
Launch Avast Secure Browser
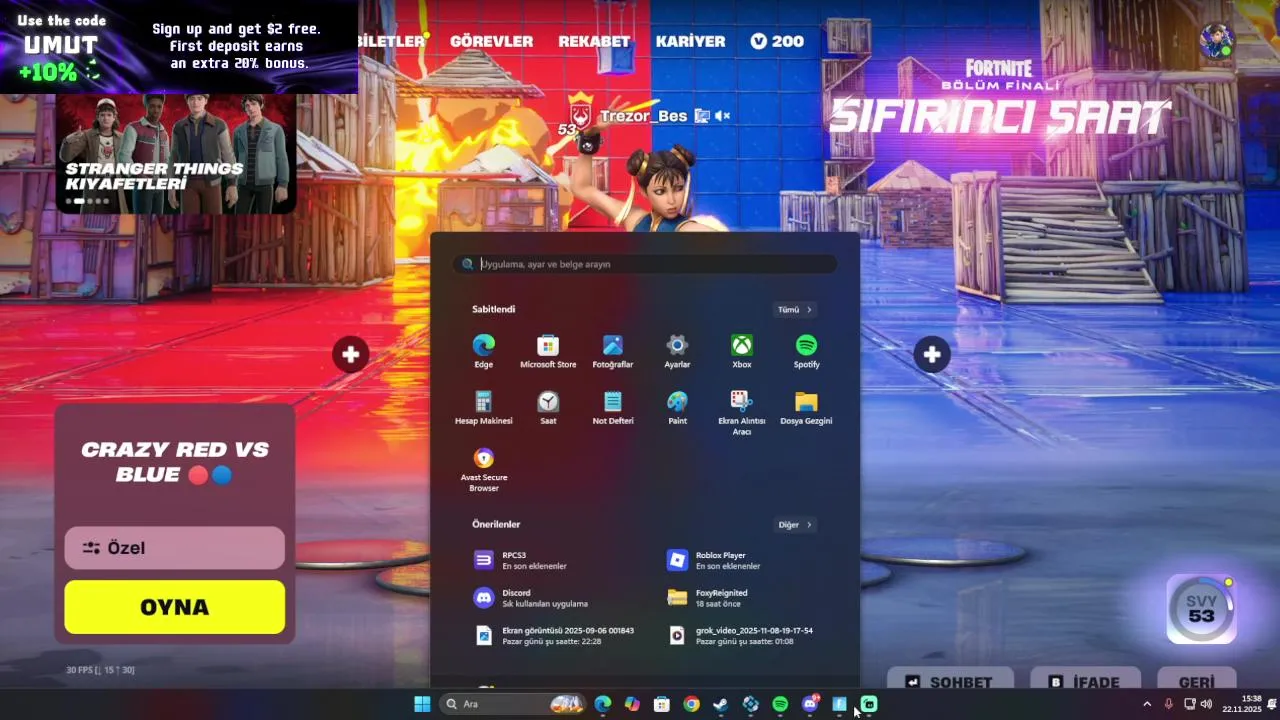pos(484,469)
